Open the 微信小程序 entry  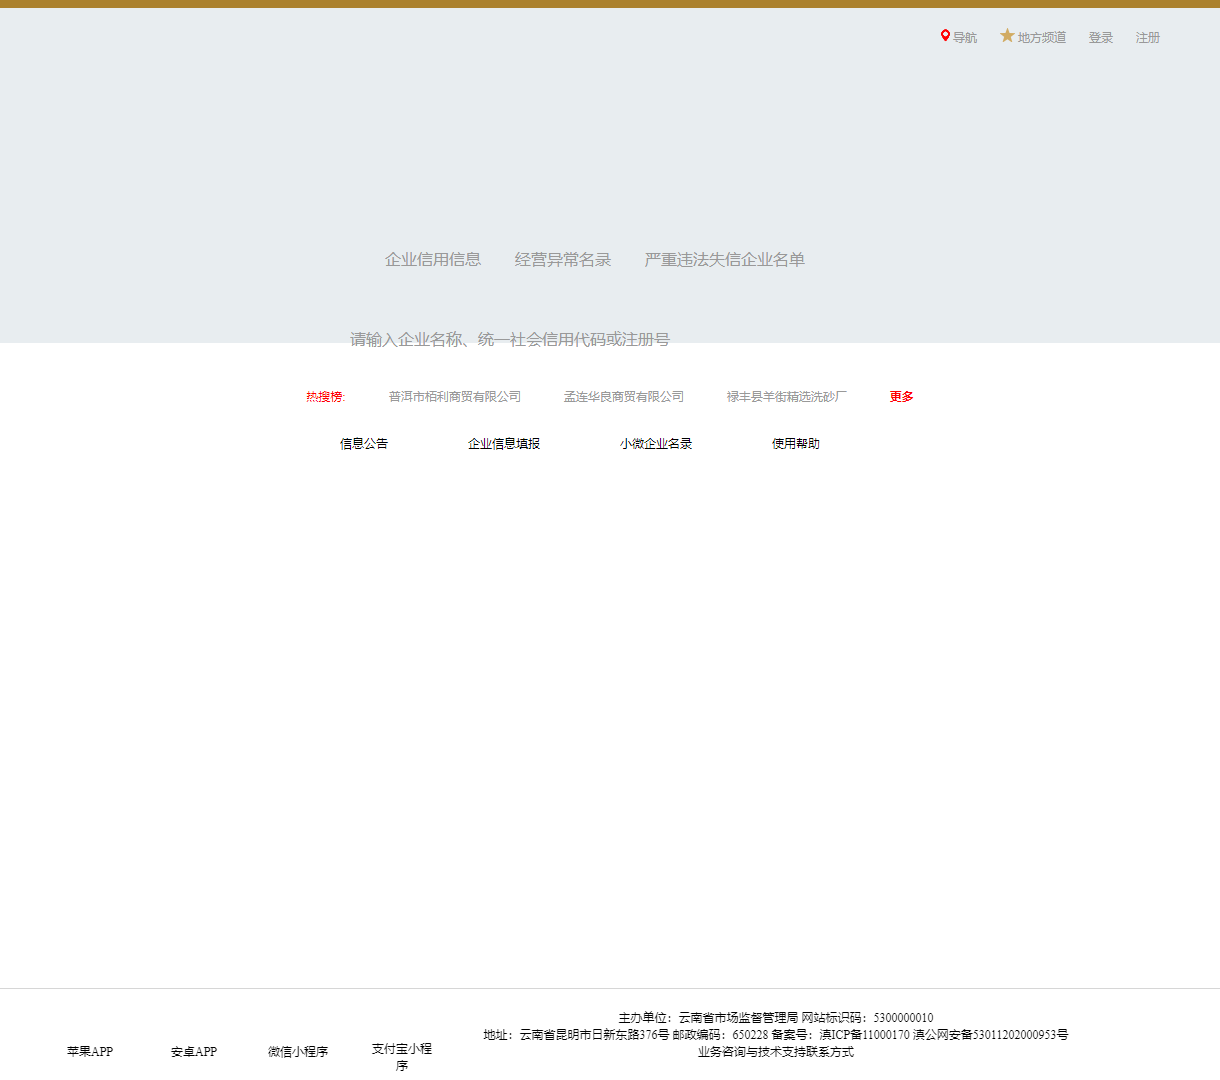297,1051
